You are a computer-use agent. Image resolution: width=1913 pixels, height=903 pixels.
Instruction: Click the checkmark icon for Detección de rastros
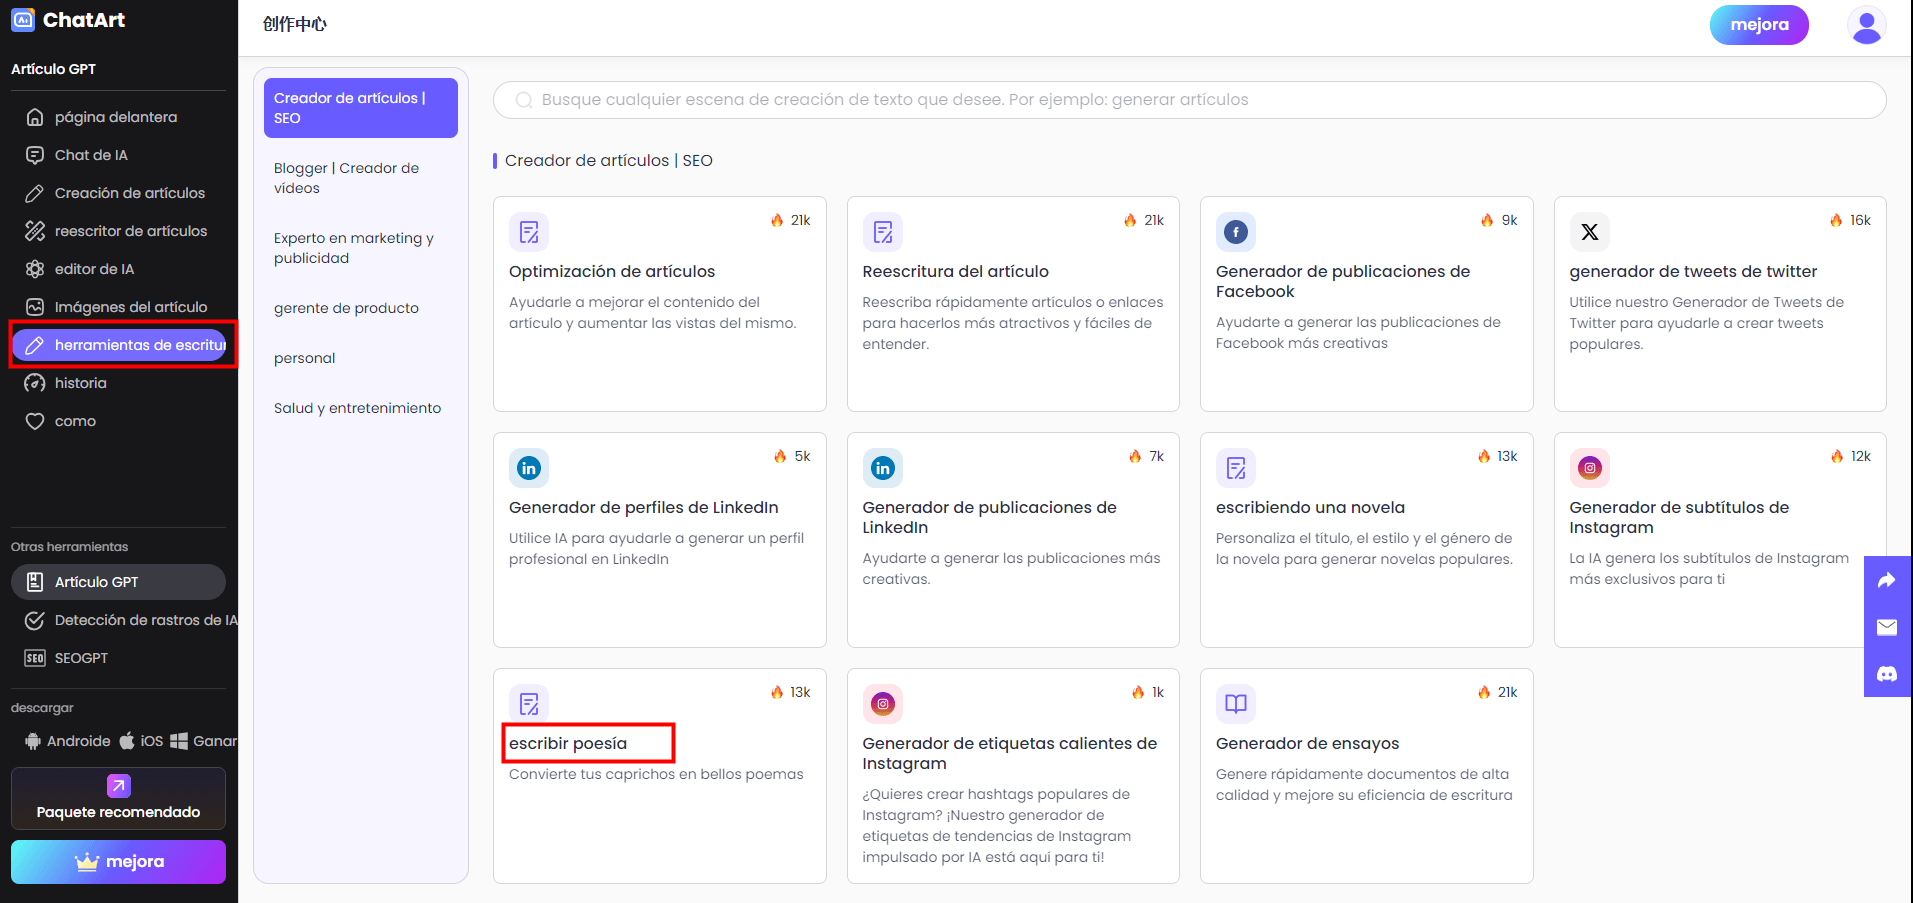pos(35,620)
